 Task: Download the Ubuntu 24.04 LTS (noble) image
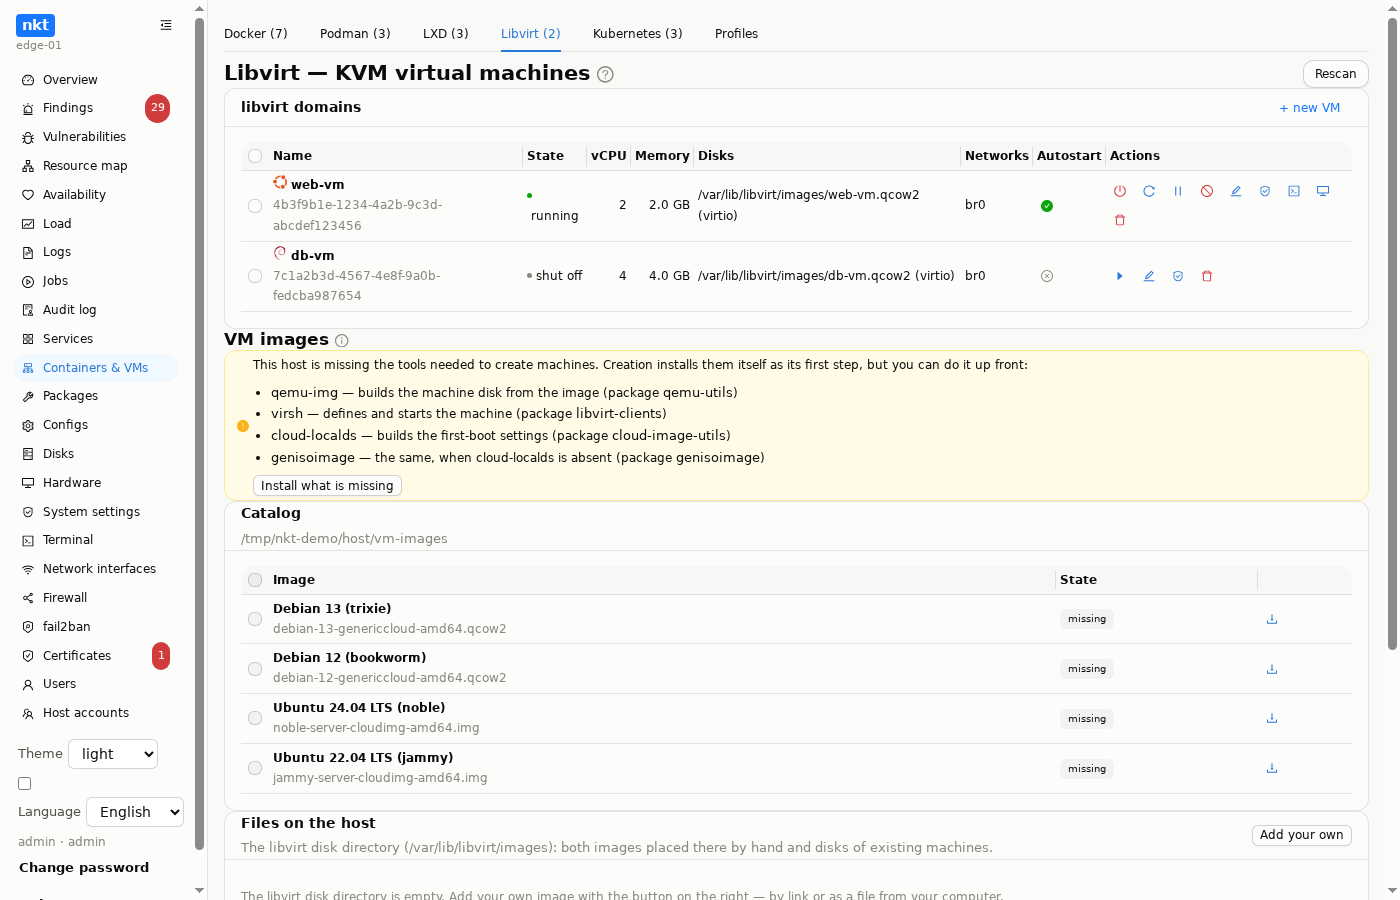[1272, 718]
